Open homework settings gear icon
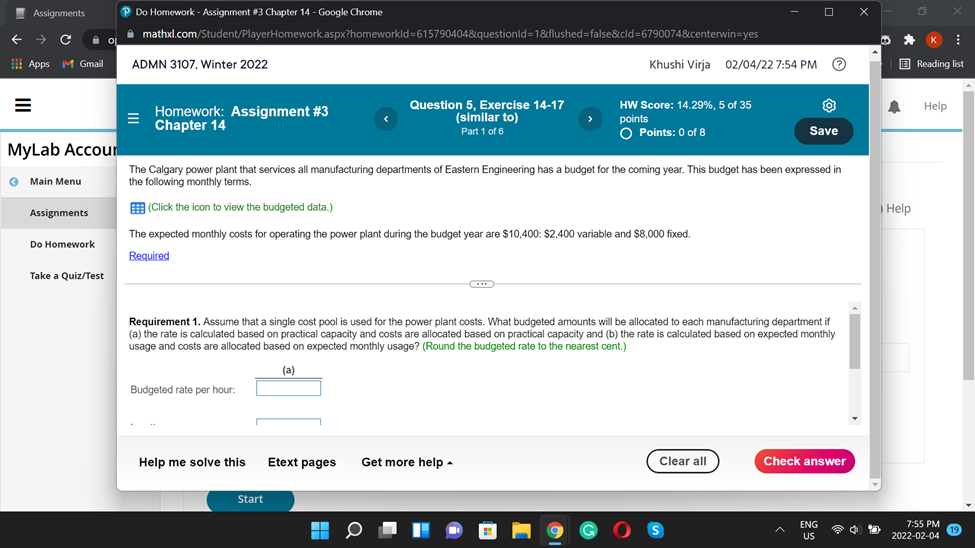Viewport: 975px width, 548px height. (x=829, y=106)
